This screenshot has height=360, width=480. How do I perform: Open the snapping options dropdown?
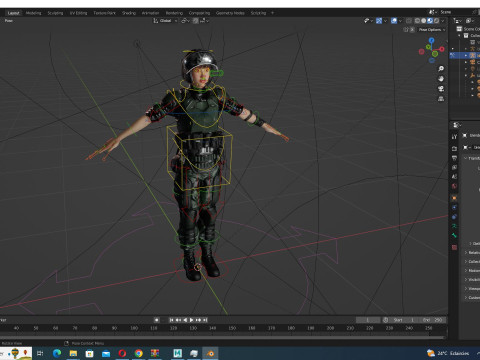click(204, 21)
